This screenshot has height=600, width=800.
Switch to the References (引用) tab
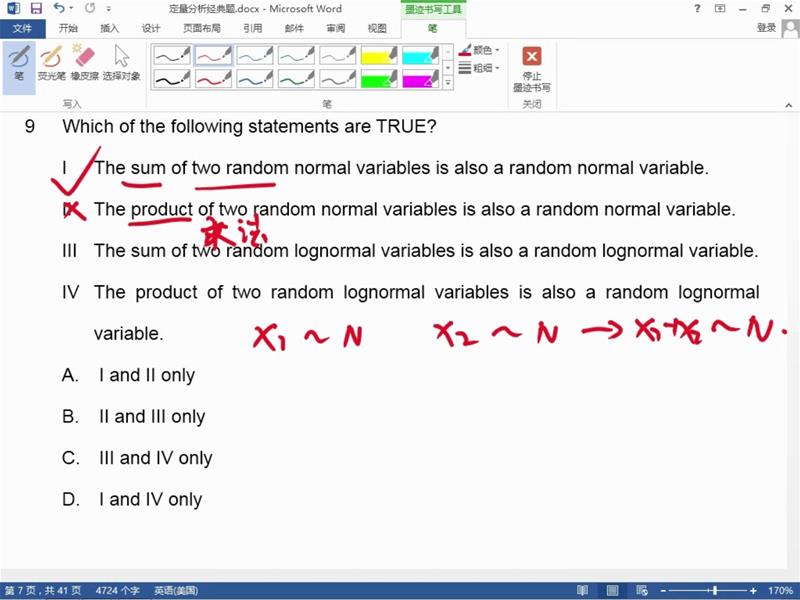click(253, 29)
